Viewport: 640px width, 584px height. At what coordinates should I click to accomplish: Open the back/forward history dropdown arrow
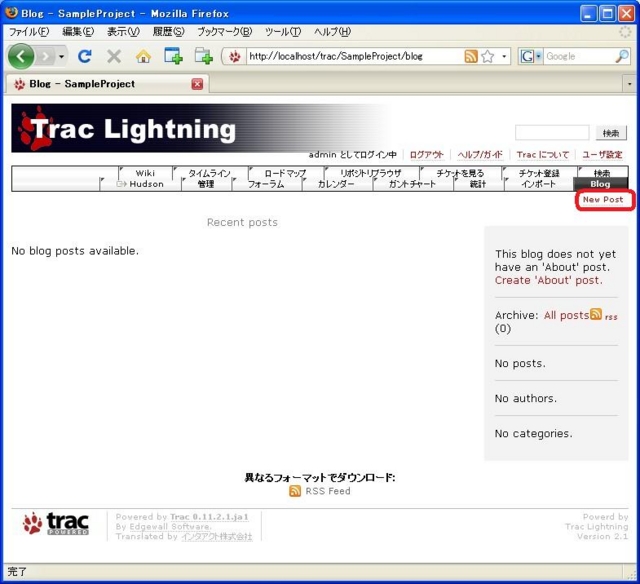[x=62, y=56]
